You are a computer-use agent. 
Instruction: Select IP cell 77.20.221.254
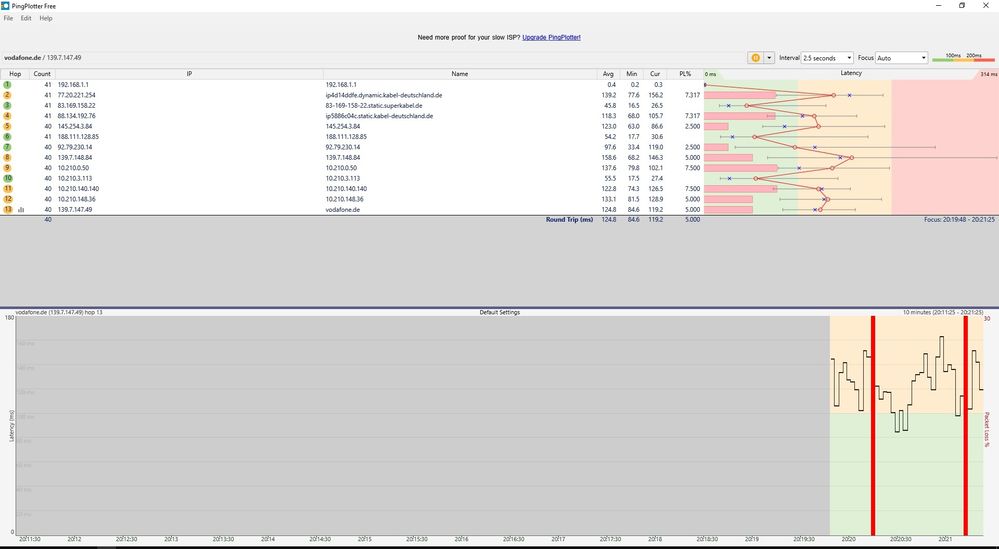[76, 95]
